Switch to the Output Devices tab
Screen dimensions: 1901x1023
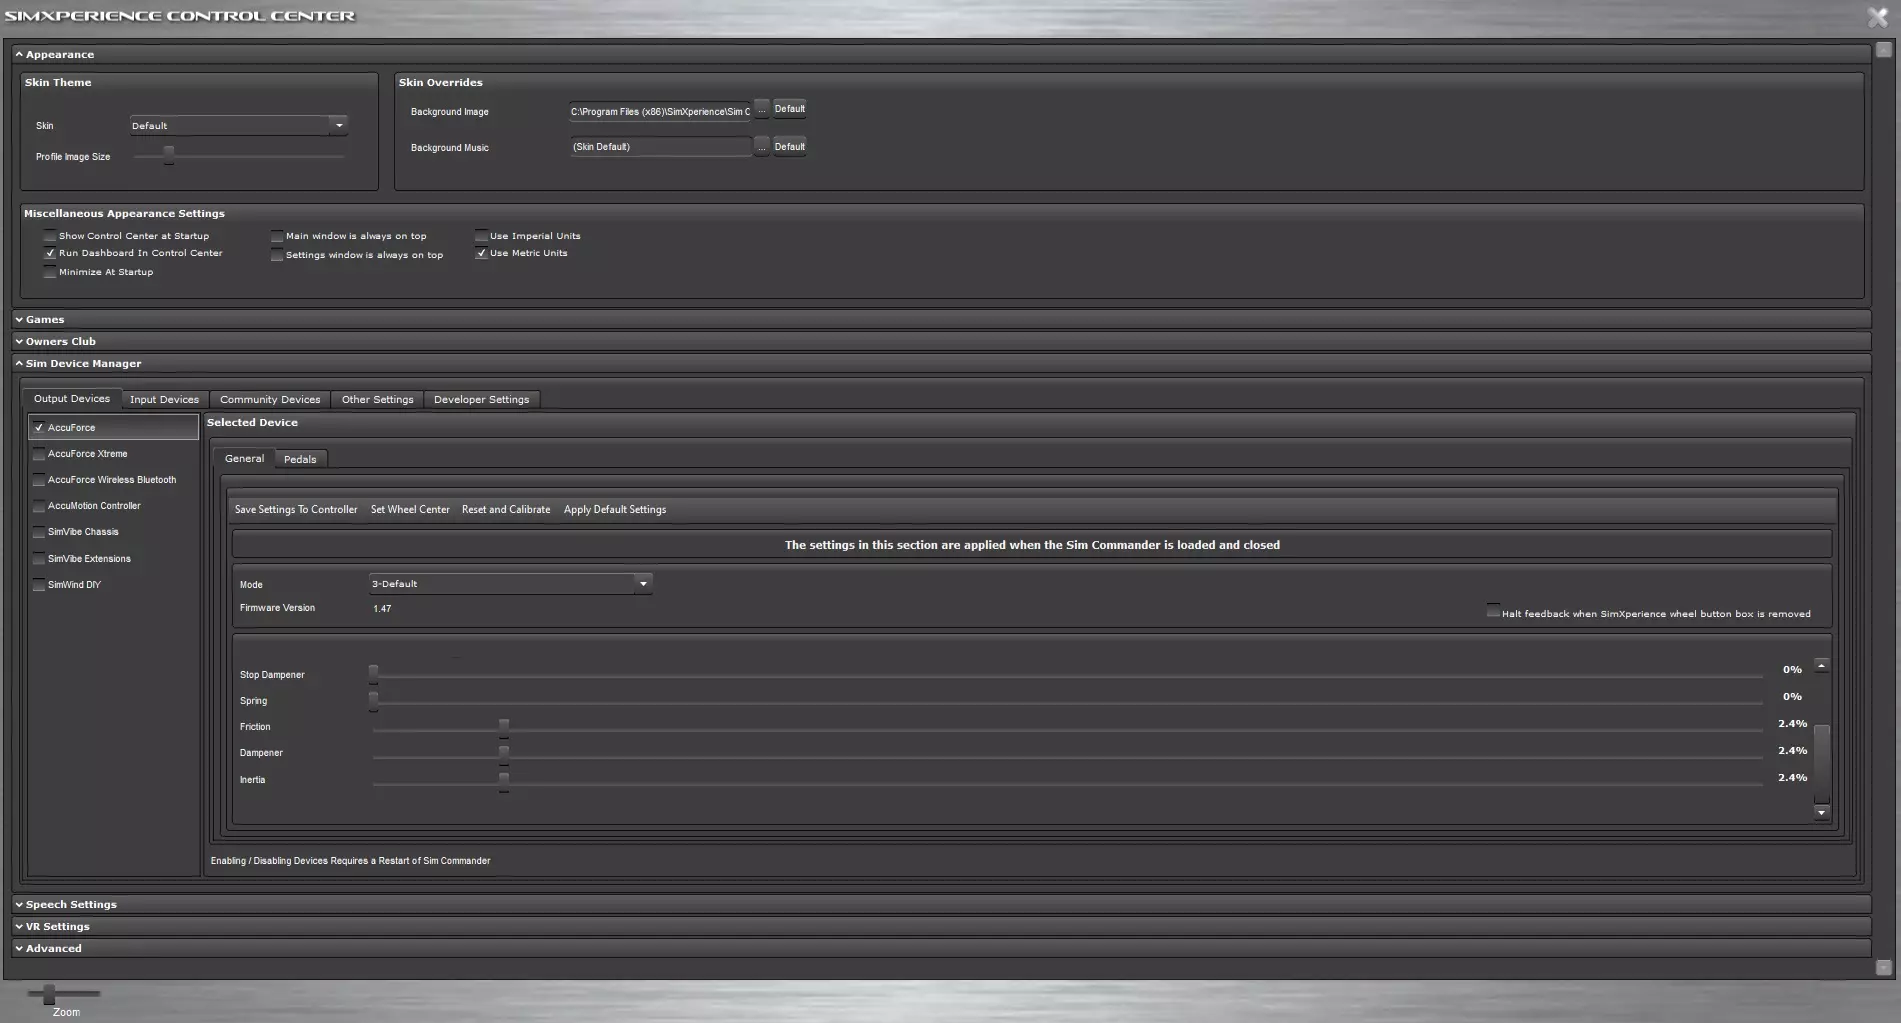tap(72, 399)
